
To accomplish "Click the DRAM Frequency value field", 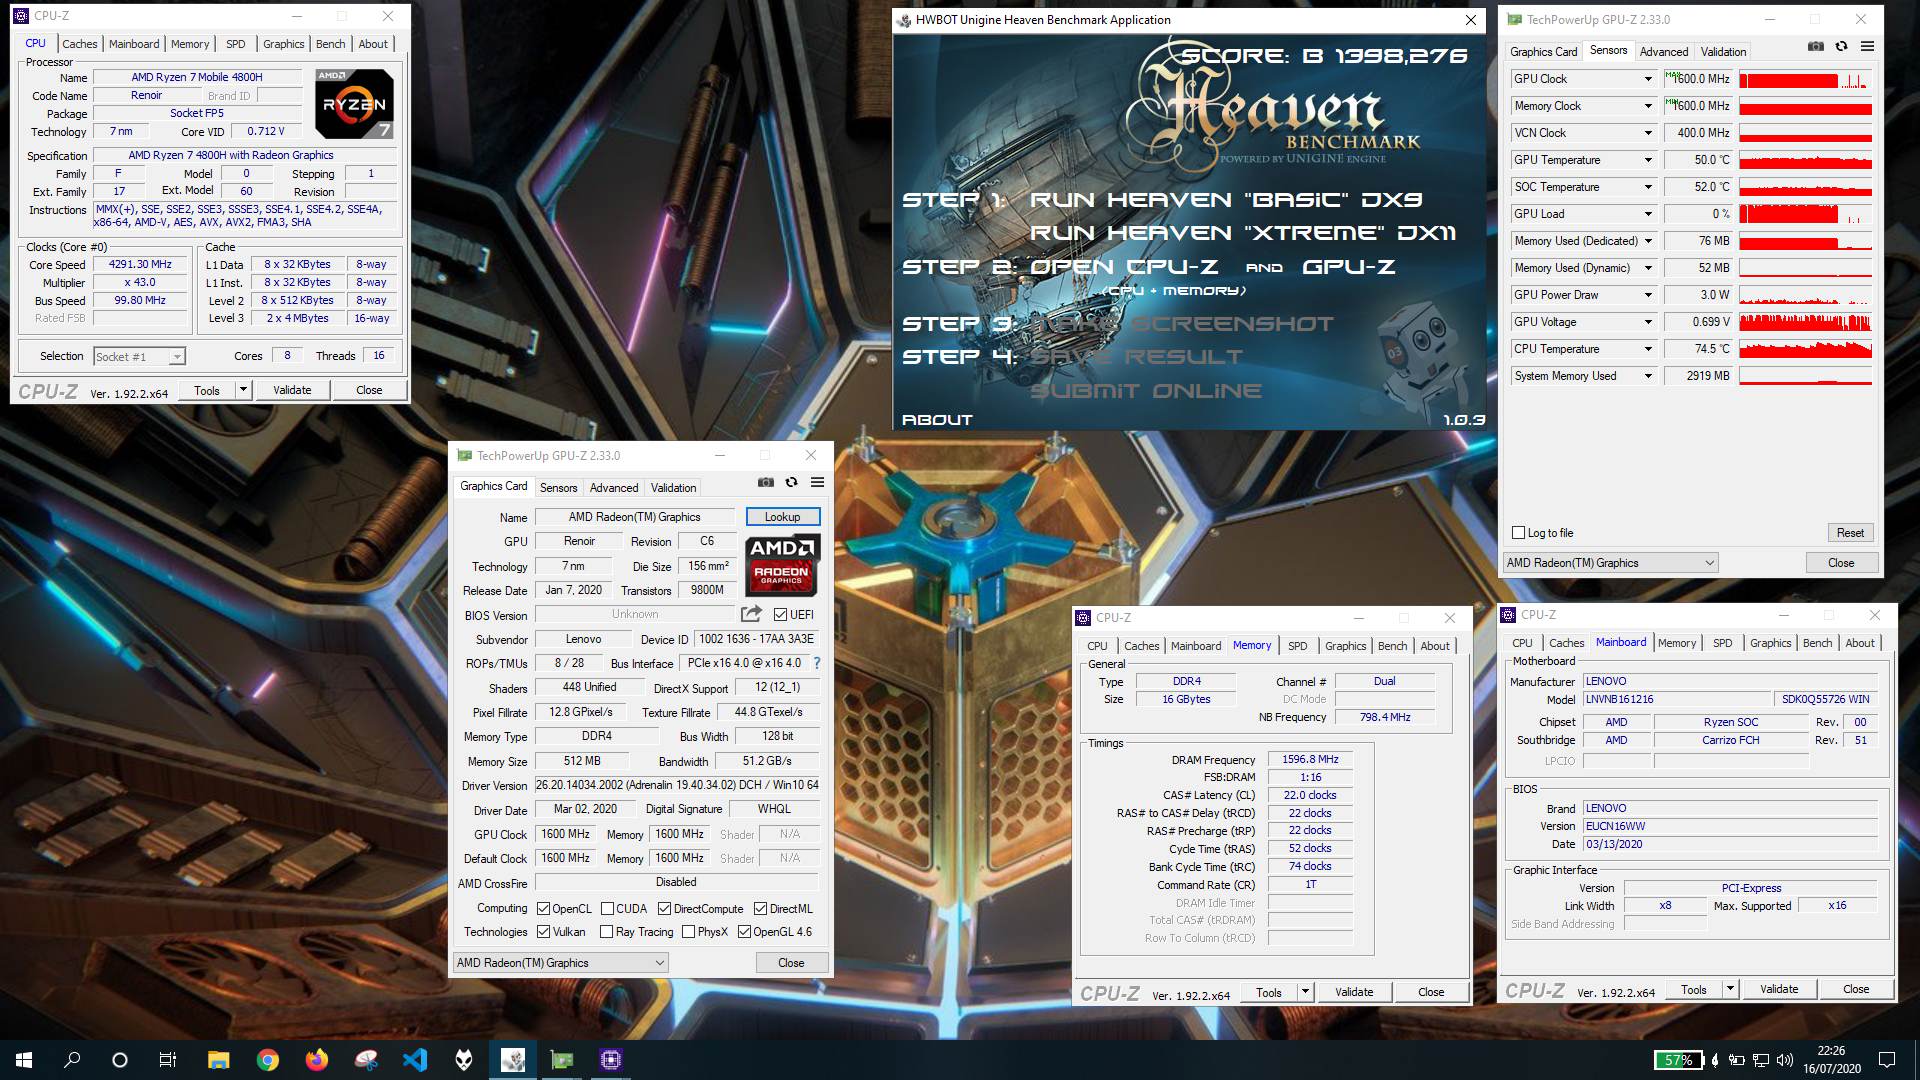I will click(1310, 760).
